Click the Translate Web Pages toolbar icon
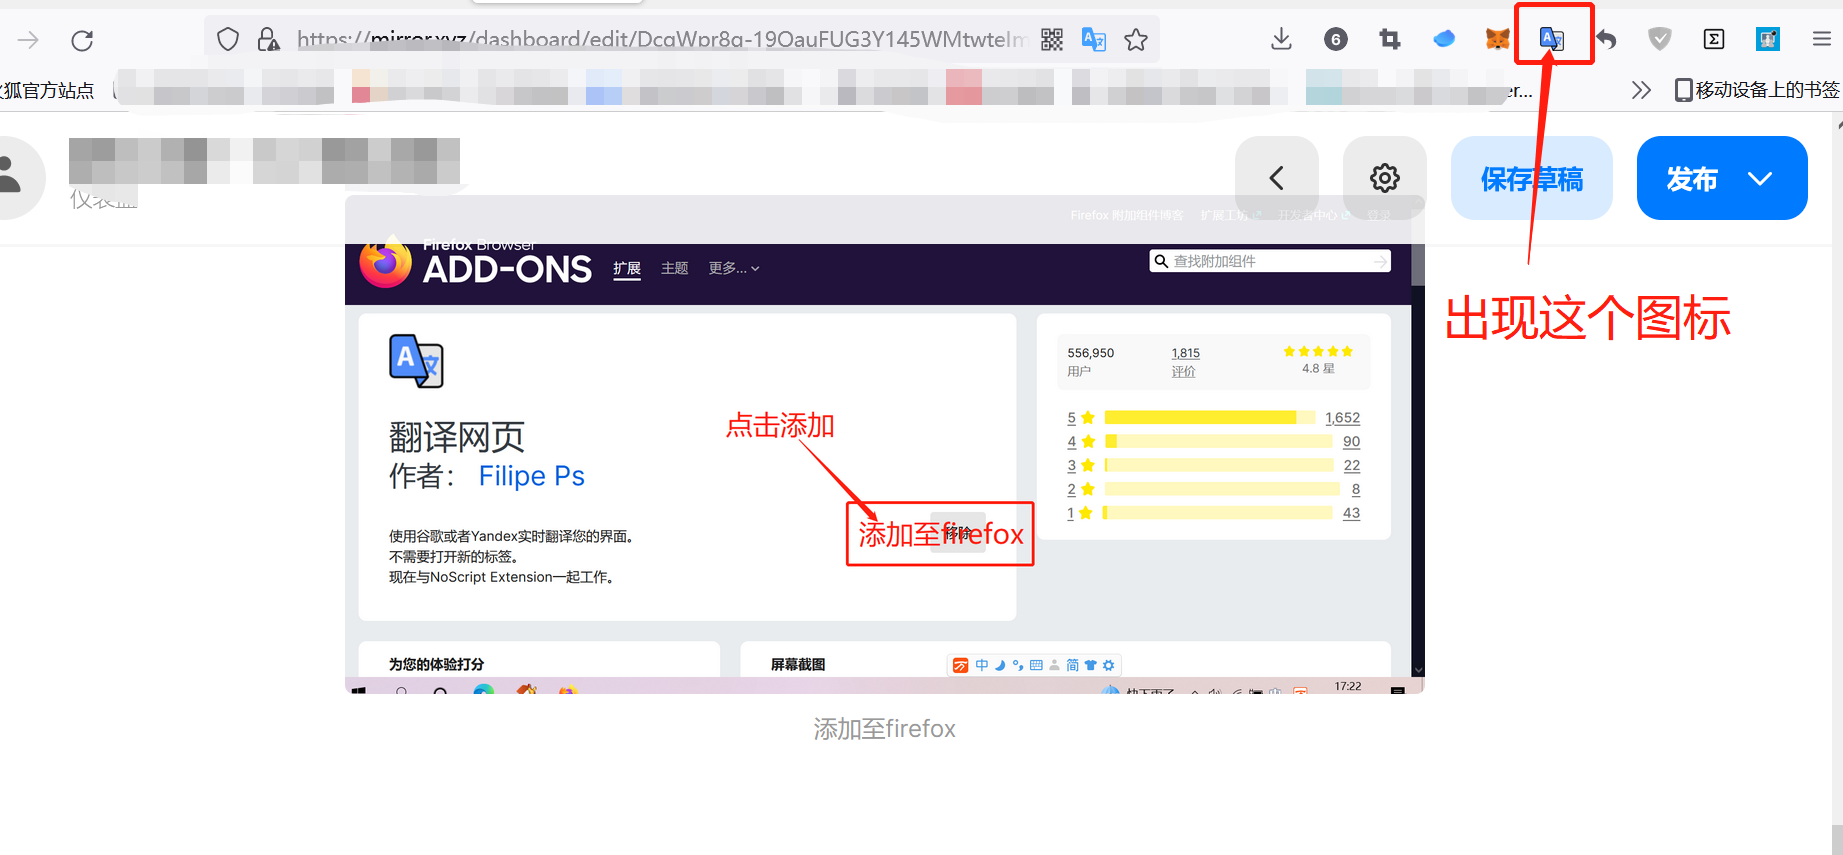Screen dimensions: 1843x855 1552,39
